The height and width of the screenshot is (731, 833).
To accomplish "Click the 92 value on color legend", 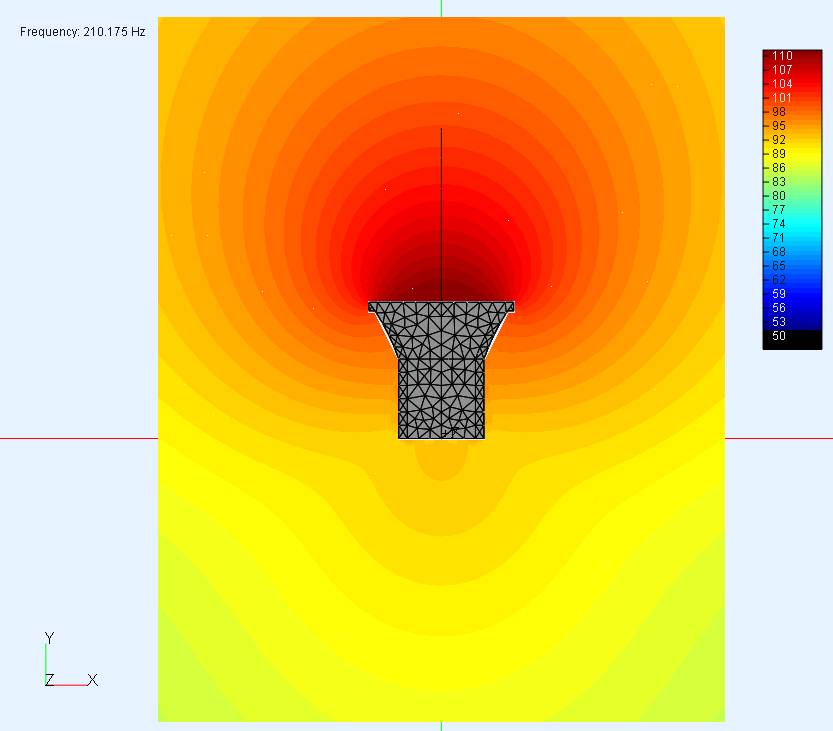I will [x=779, y=140].
